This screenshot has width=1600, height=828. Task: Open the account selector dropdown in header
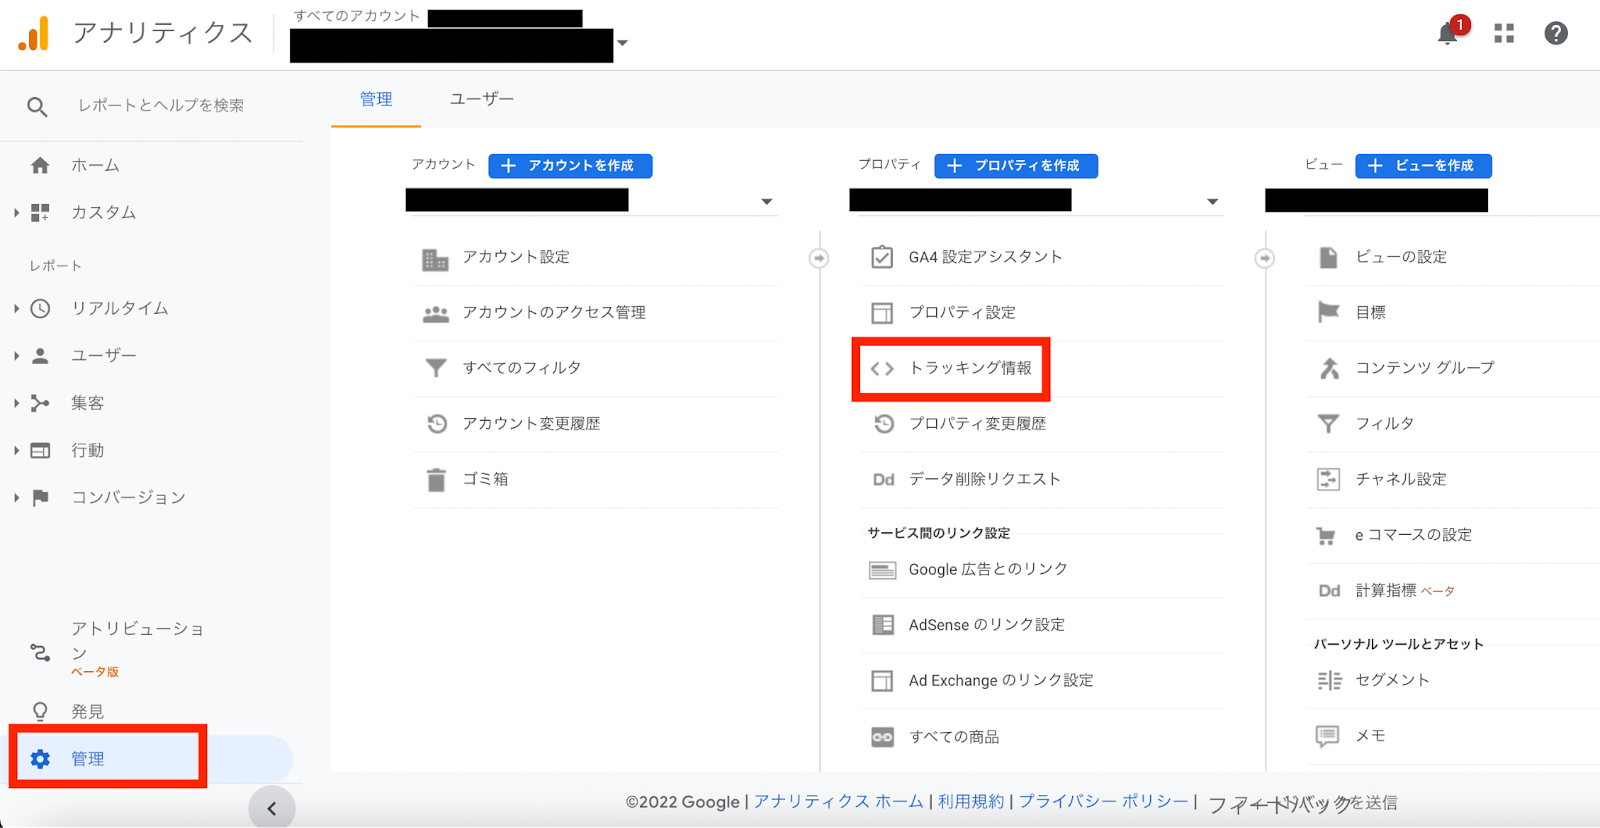pyautogui.click(x=622, y=43)
